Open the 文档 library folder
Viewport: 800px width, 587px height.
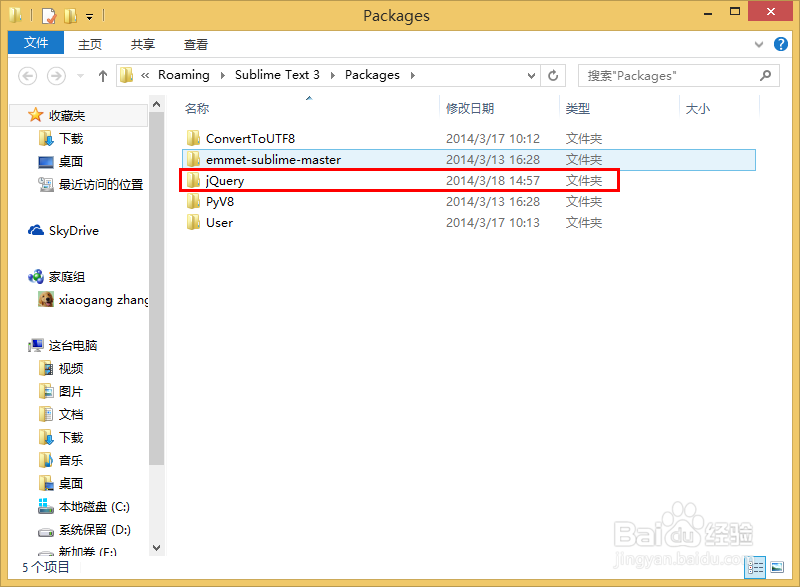point(61,415)
